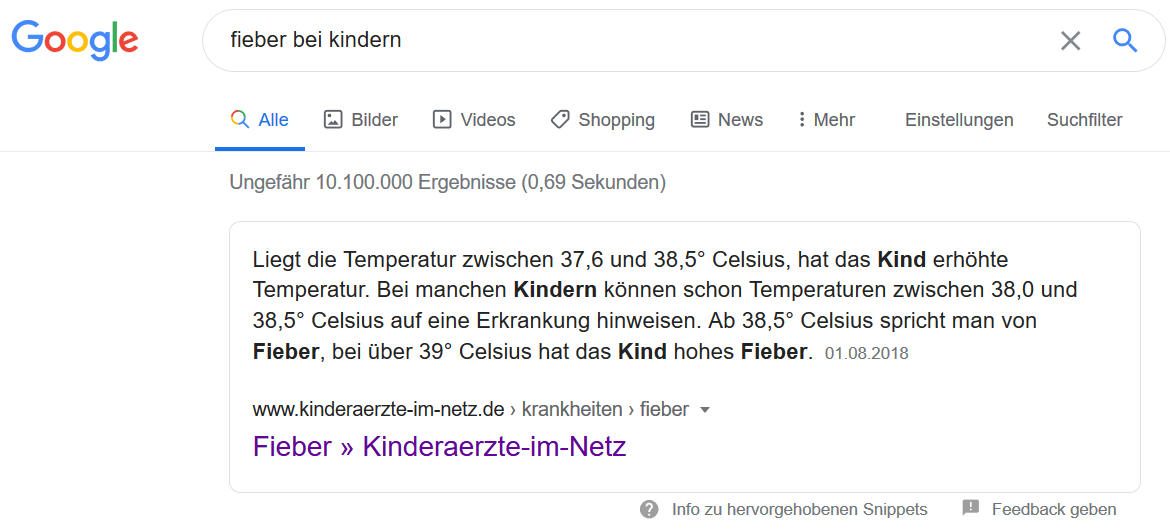Clear the search query with X
Screen dimensions: 1170x530
pos(1070,41)
